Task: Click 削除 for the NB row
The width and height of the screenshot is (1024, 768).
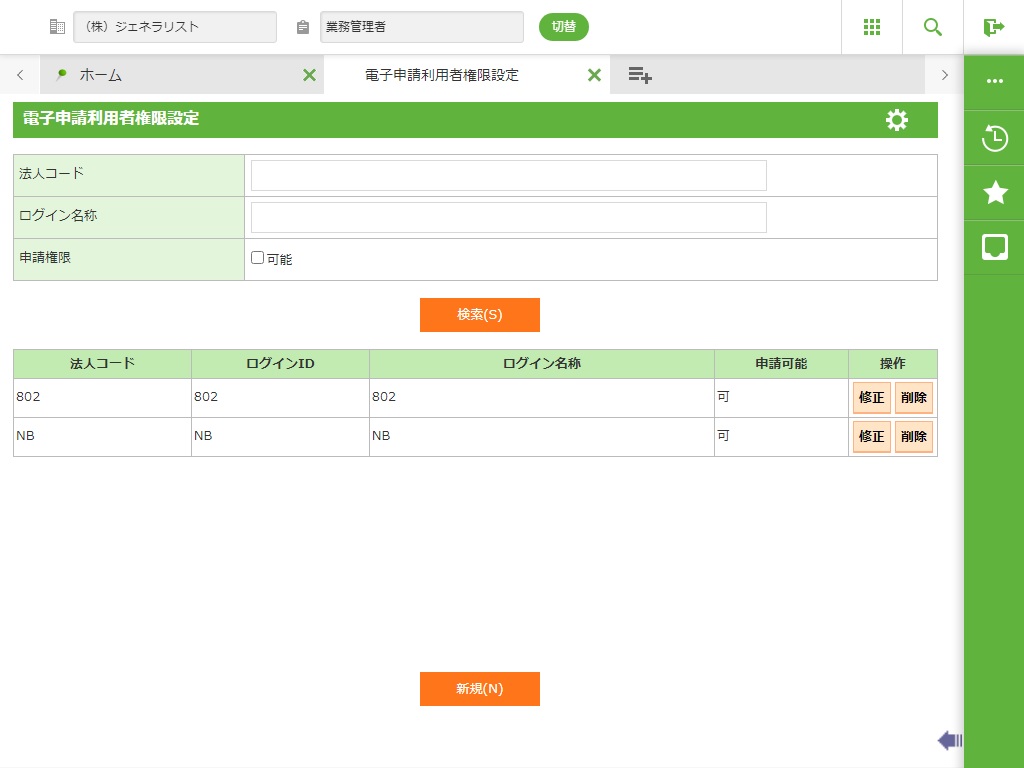Action: (913, 437)
